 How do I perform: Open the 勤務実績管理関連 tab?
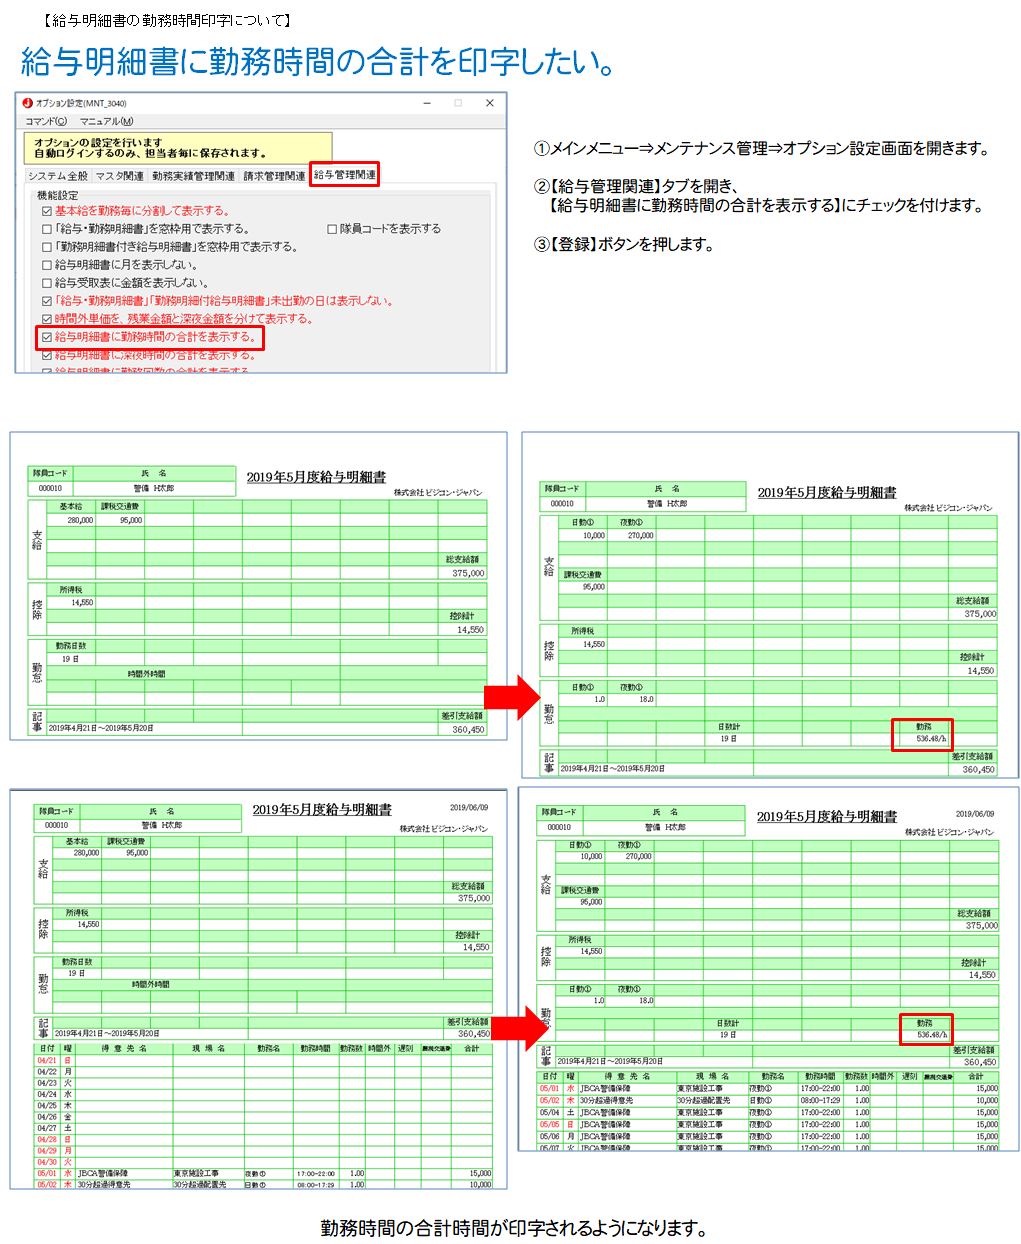point(193,176)
